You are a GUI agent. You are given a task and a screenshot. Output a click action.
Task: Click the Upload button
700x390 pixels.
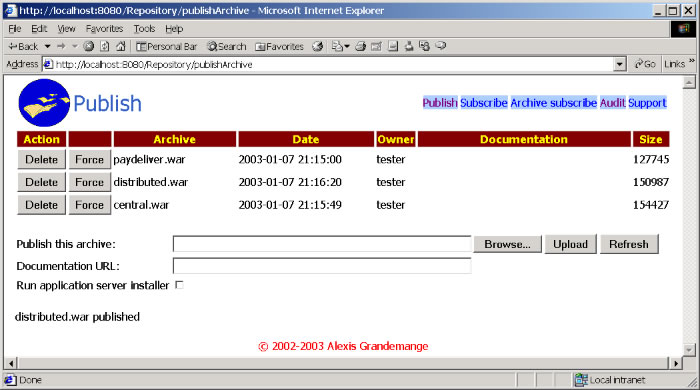[x=571, y=244]
